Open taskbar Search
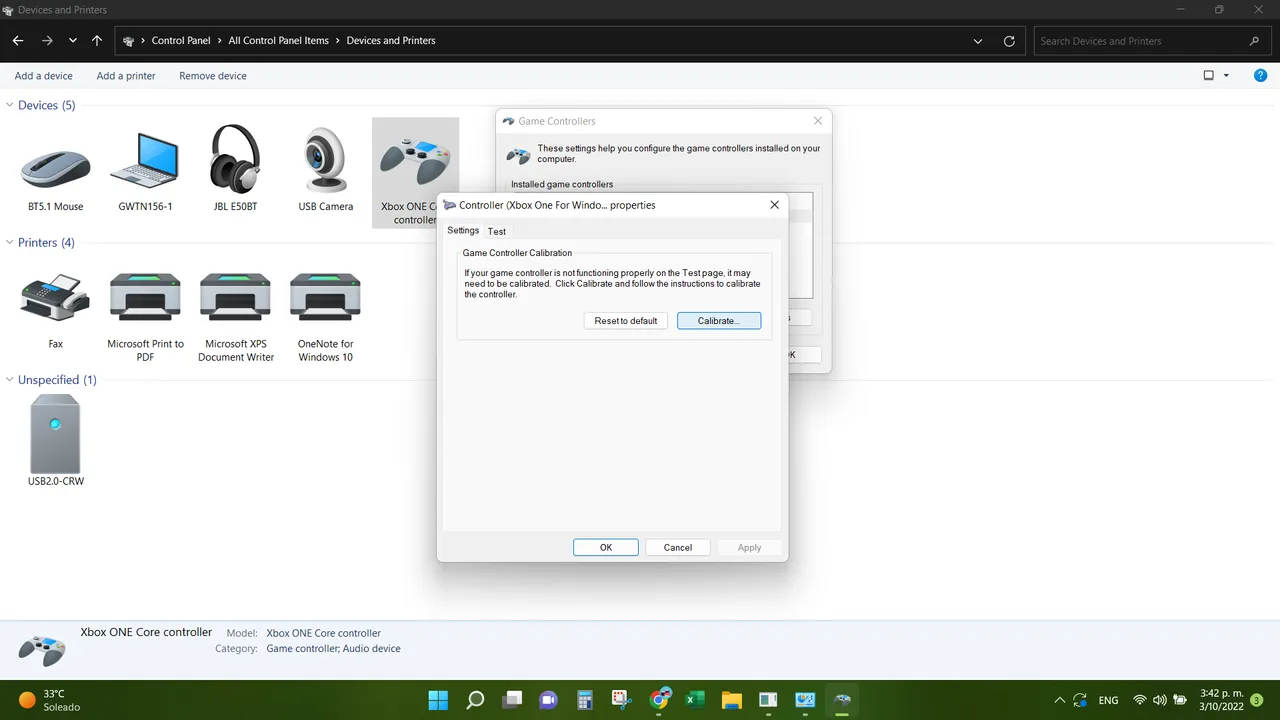The width and height of the screenshot is (1280, 720). point(475,700)
